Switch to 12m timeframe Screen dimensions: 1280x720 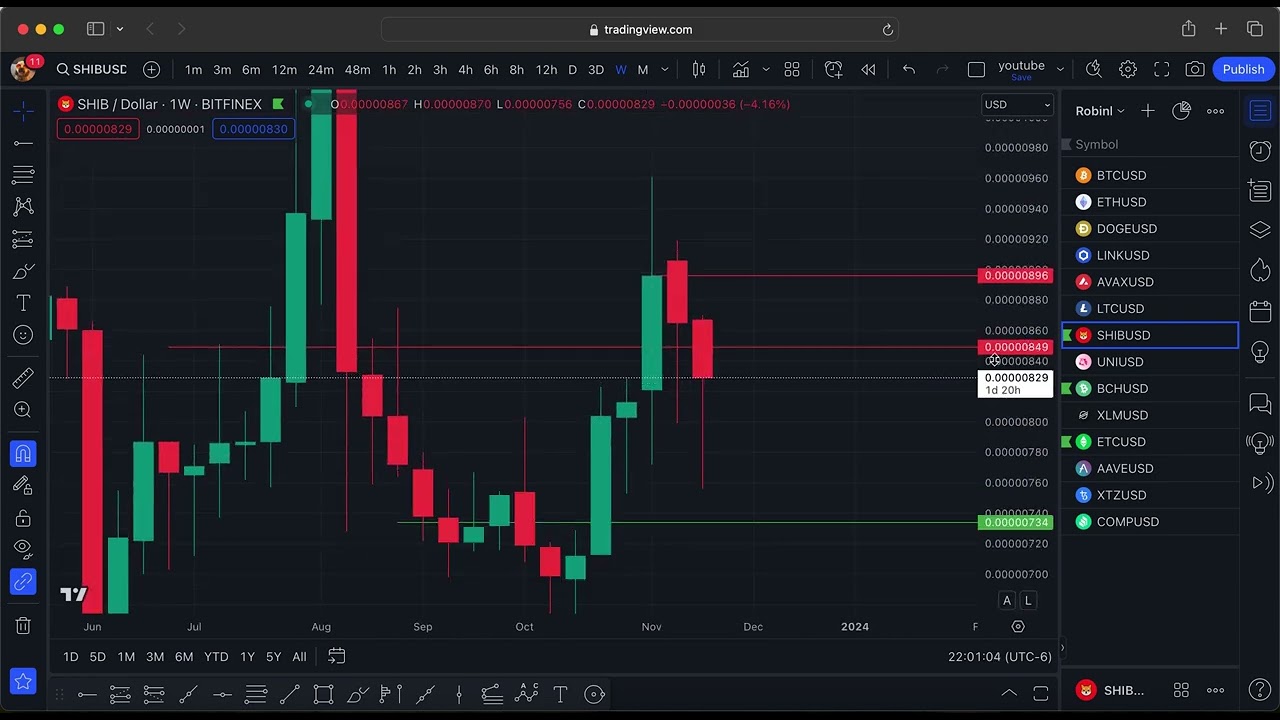pos(285,69)
